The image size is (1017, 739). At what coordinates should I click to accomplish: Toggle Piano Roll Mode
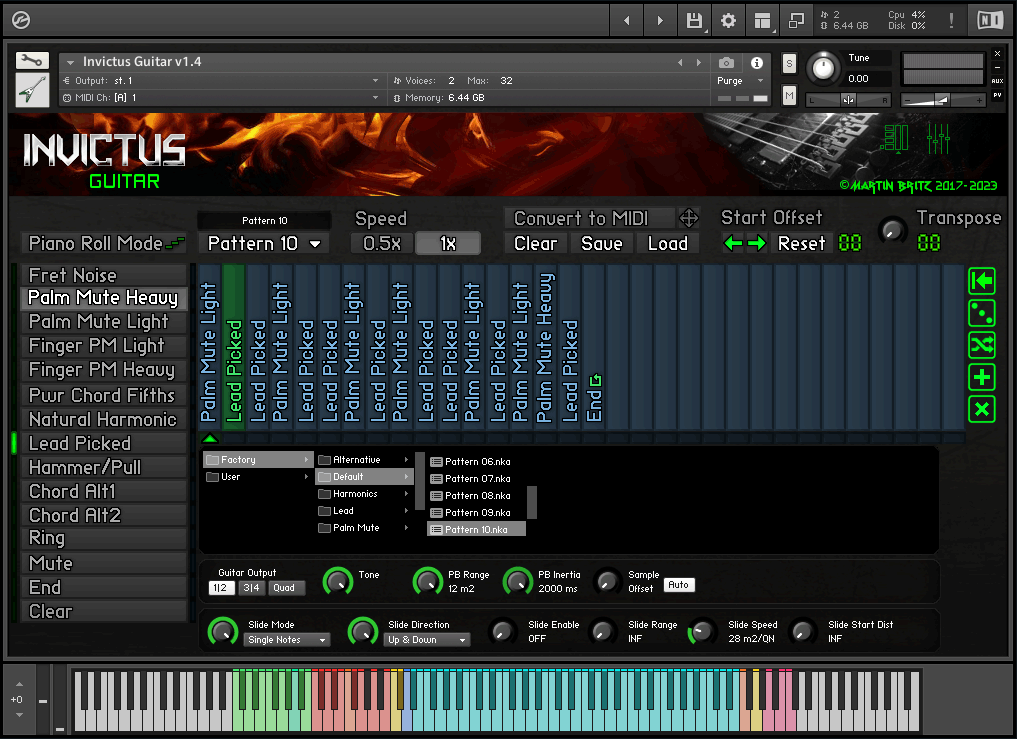pyautogui.click(x=104, y=243)
